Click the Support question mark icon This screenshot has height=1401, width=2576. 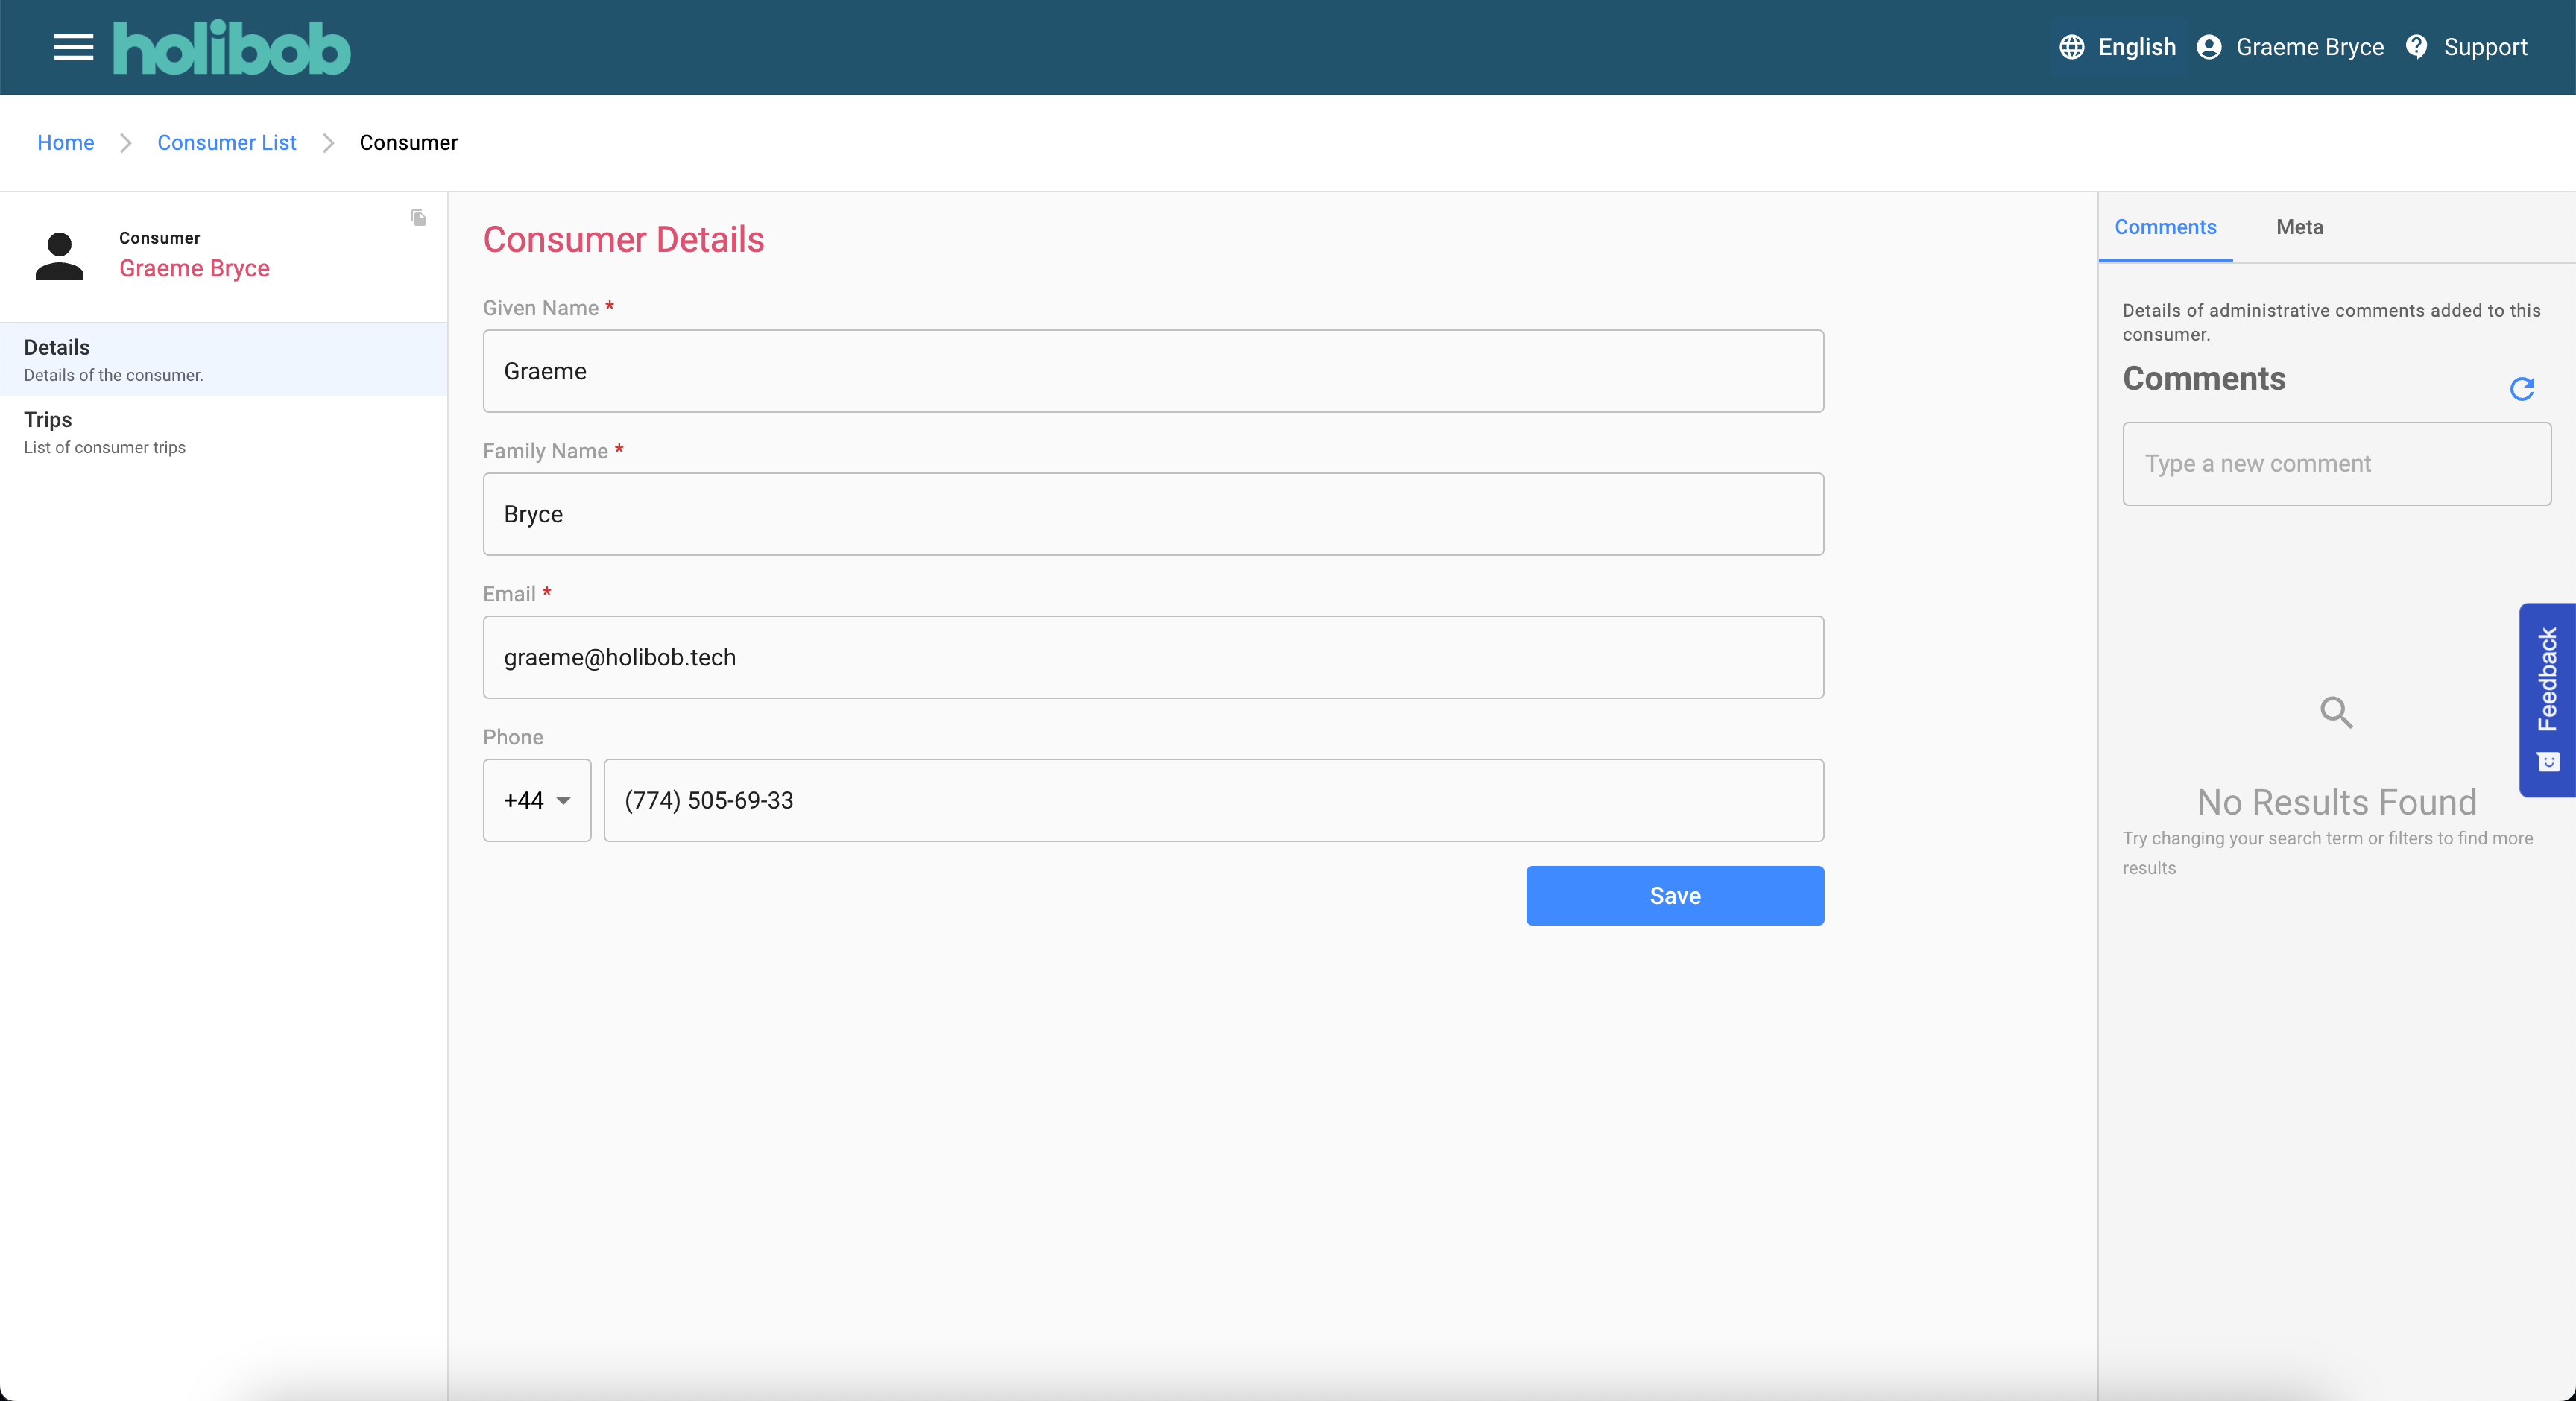[x=2416, y=47]
